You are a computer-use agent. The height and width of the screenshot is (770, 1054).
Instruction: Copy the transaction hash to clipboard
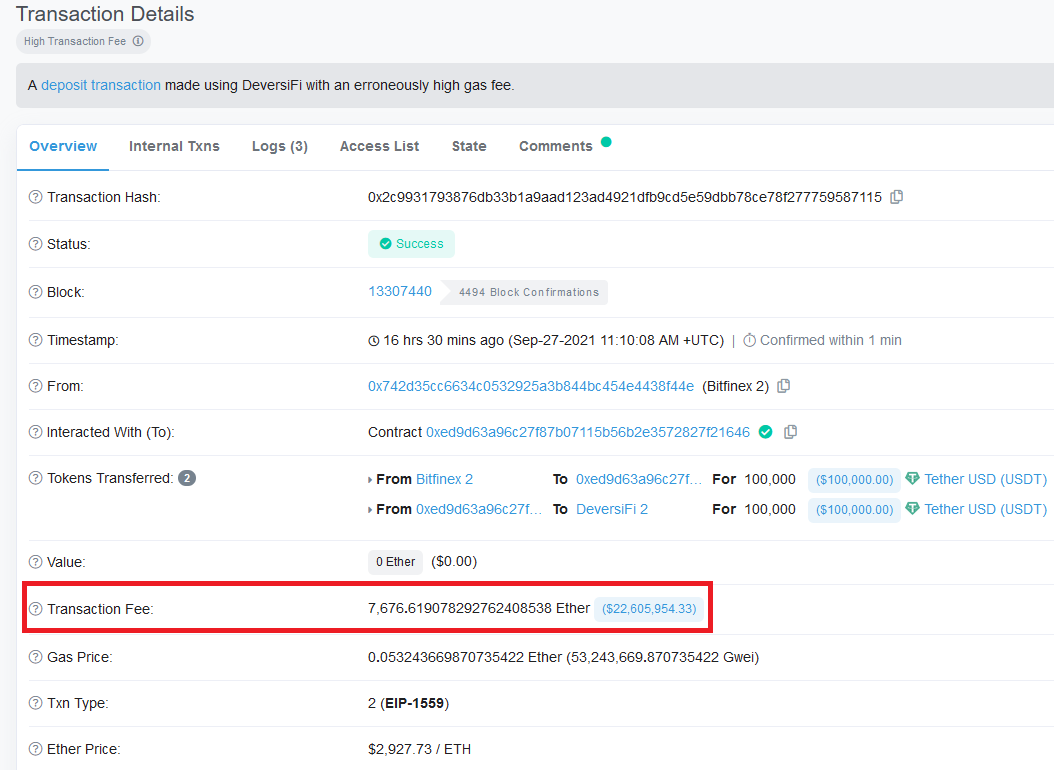coord(896,197)
